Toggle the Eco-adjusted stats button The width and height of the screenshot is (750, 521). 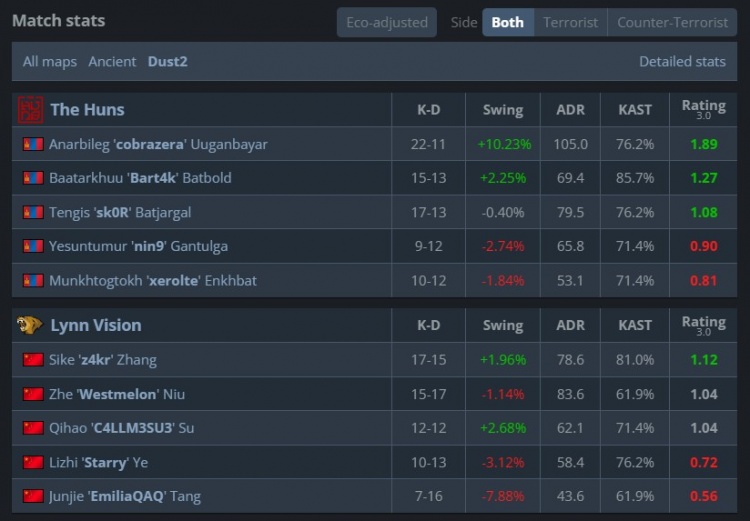pos(386,22)
